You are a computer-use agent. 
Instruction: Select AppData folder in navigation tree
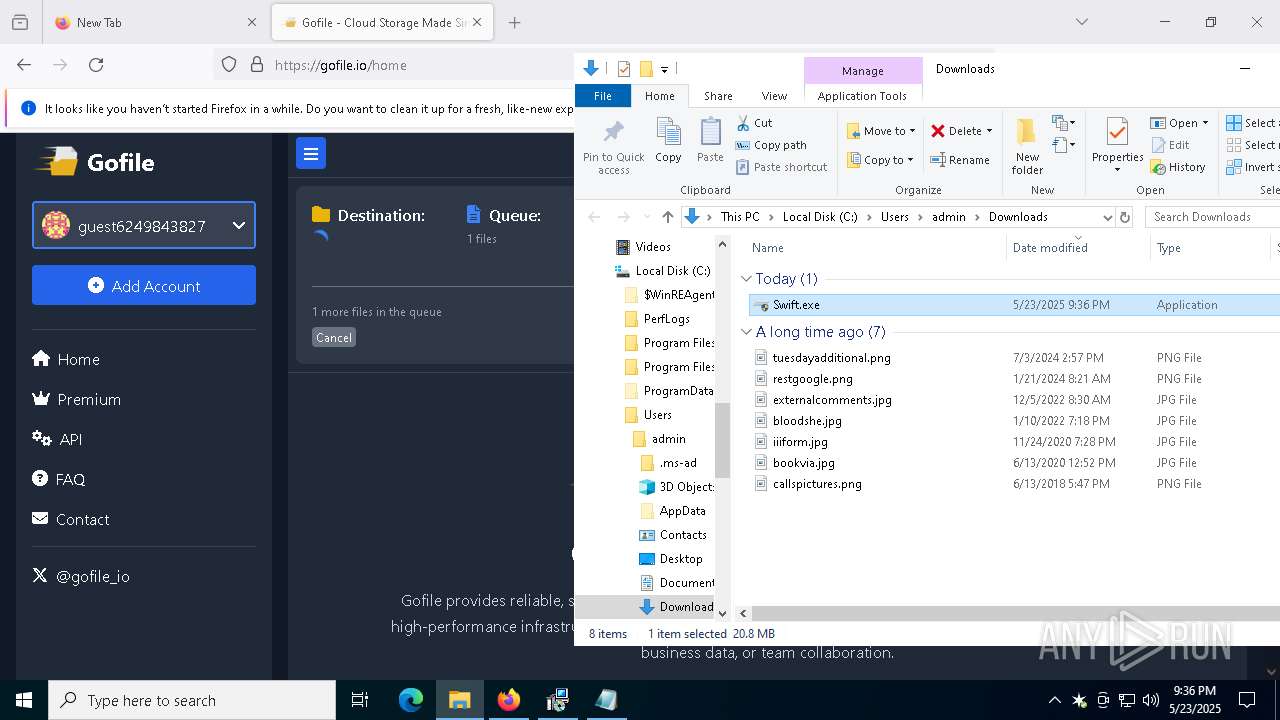(x=682, y=511)
